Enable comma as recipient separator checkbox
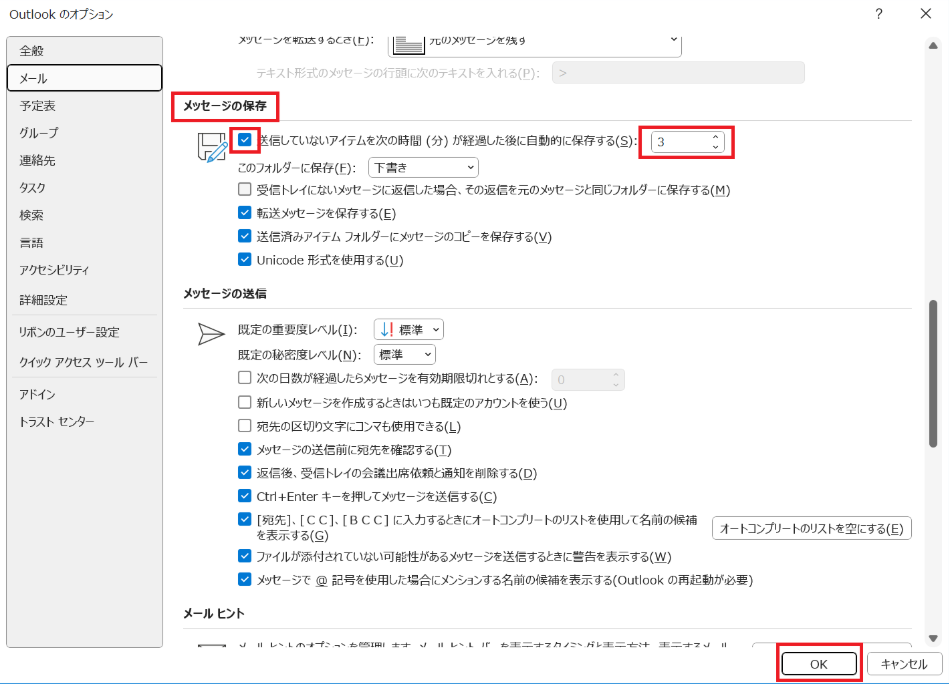949x684 pixels. click(x=245, y=426)
